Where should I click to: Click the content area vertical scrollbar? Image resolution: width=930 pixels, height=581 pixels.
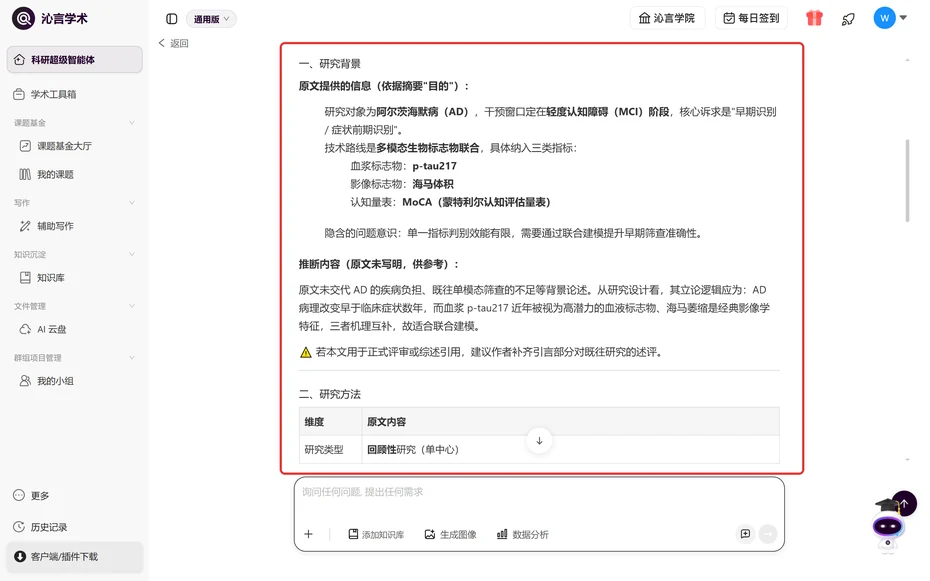click(907, 181)
